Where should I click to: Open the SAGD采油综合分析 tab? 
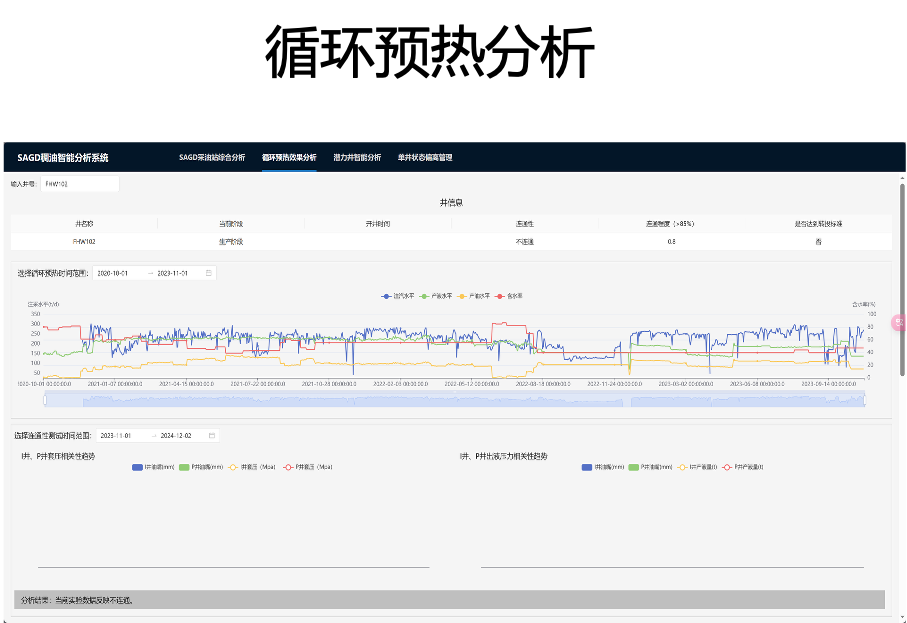click(x=211, y=157)
